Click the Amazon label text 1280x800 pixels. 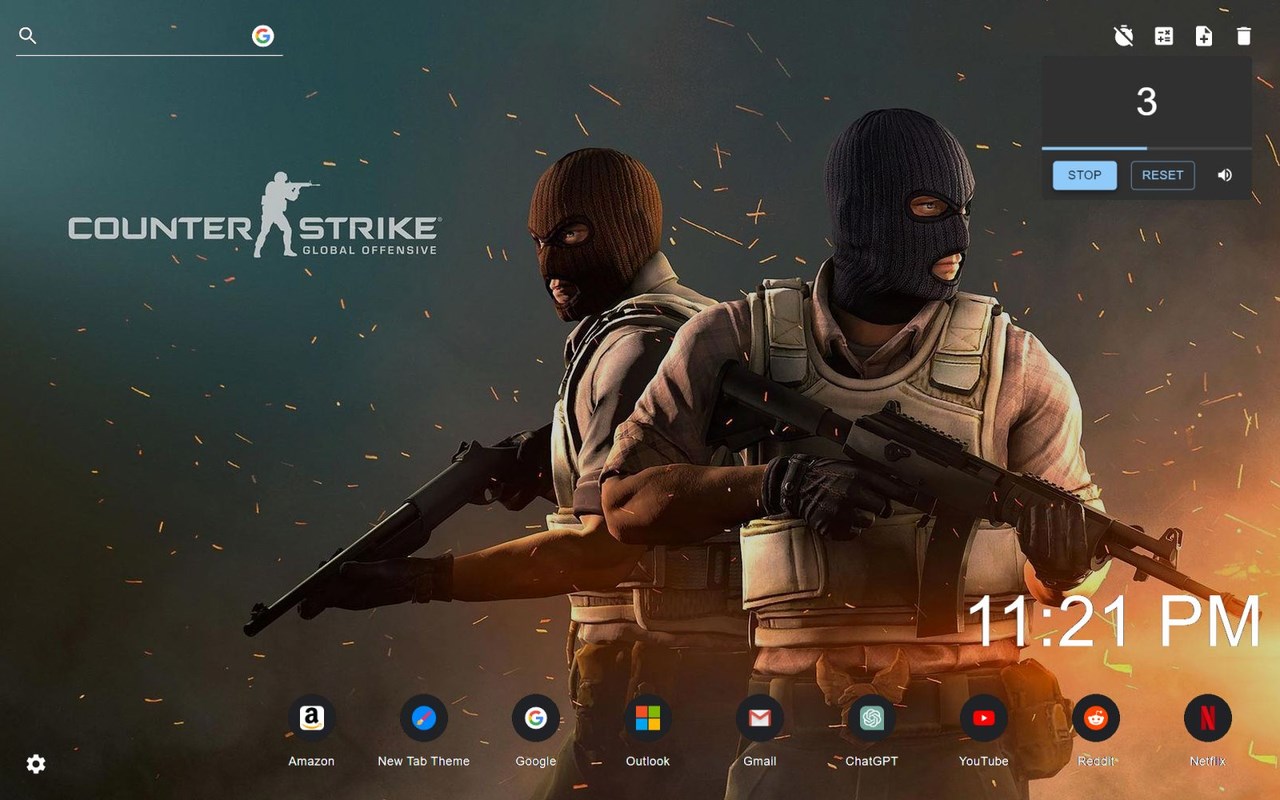(312, 761)
